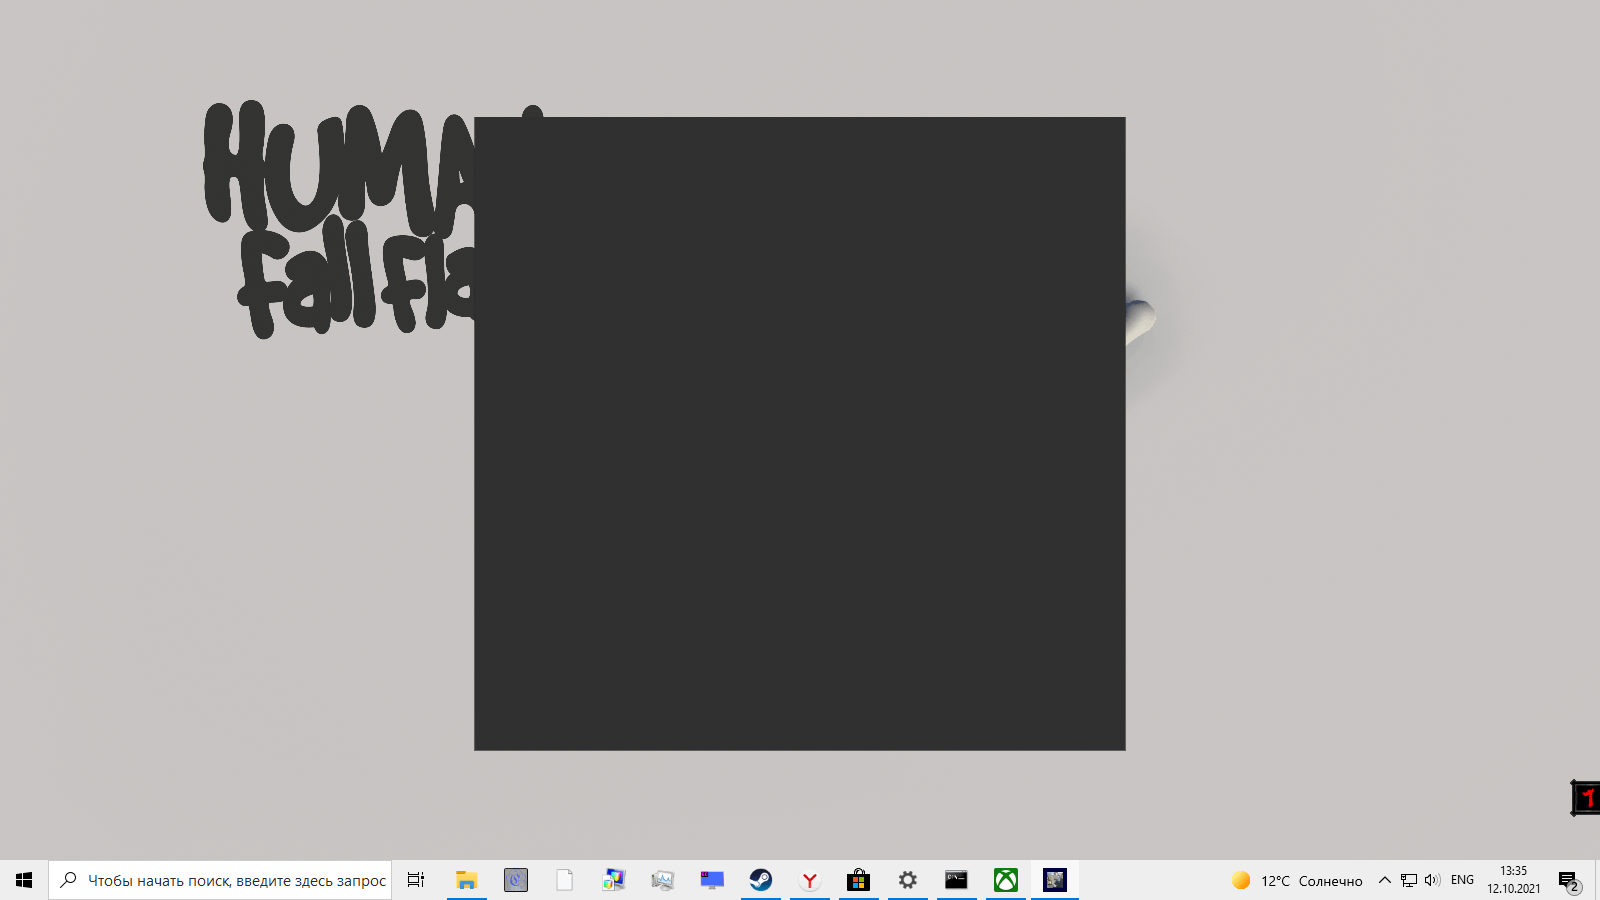Click the Show desktop strip on the taskbar

[1597, 880]
